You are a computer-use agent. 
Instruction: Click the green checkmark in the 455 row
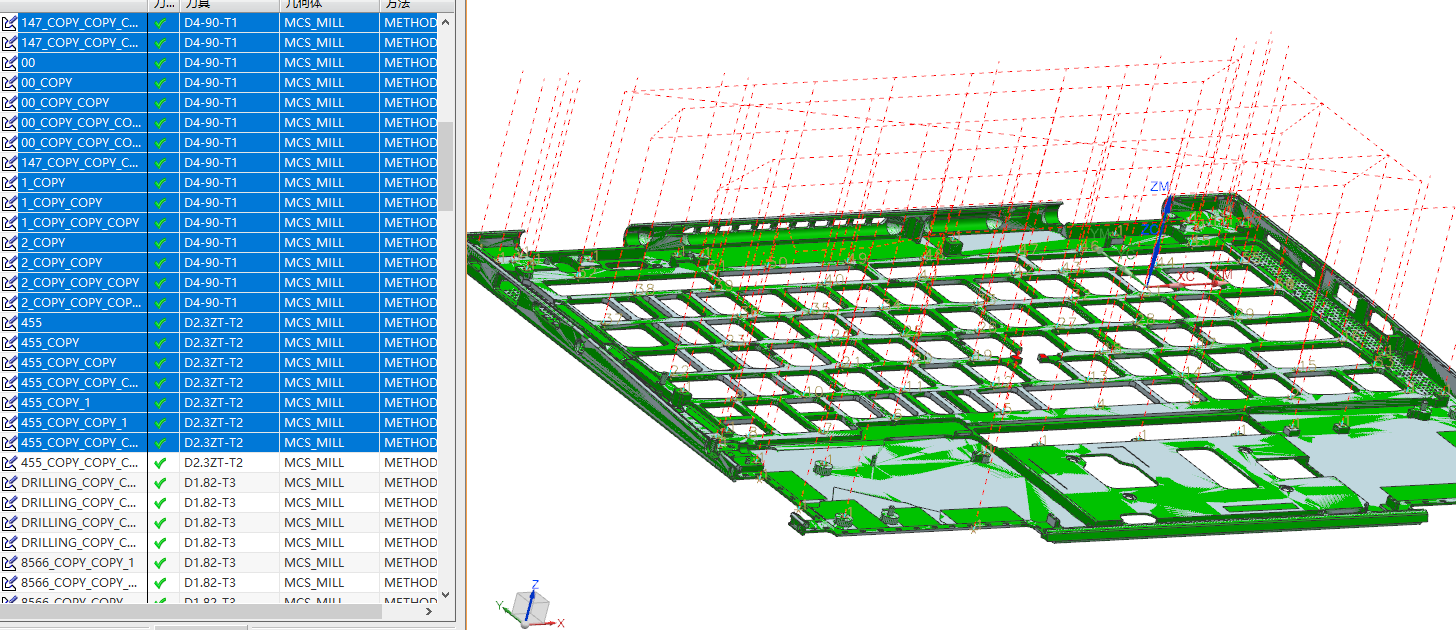click(160, 323)
